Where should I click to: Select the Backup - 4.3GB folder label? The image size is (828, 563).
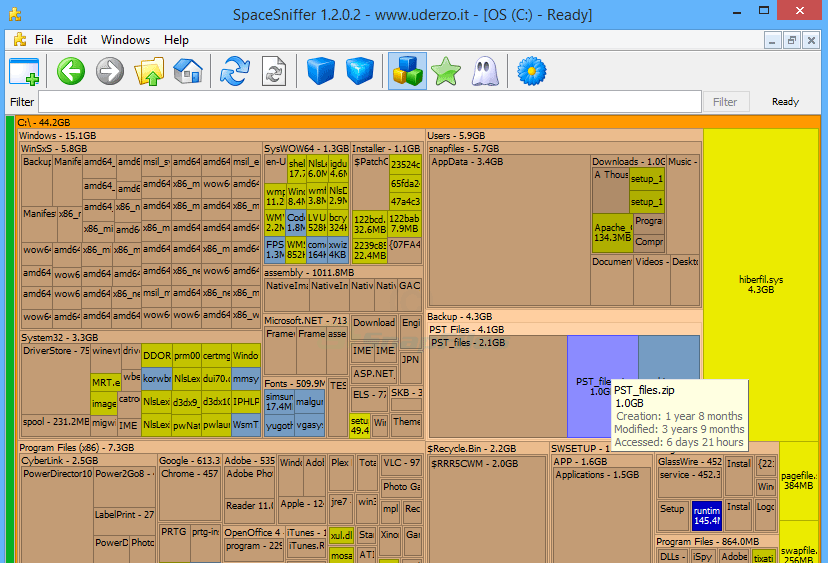(x=459, y=317)
